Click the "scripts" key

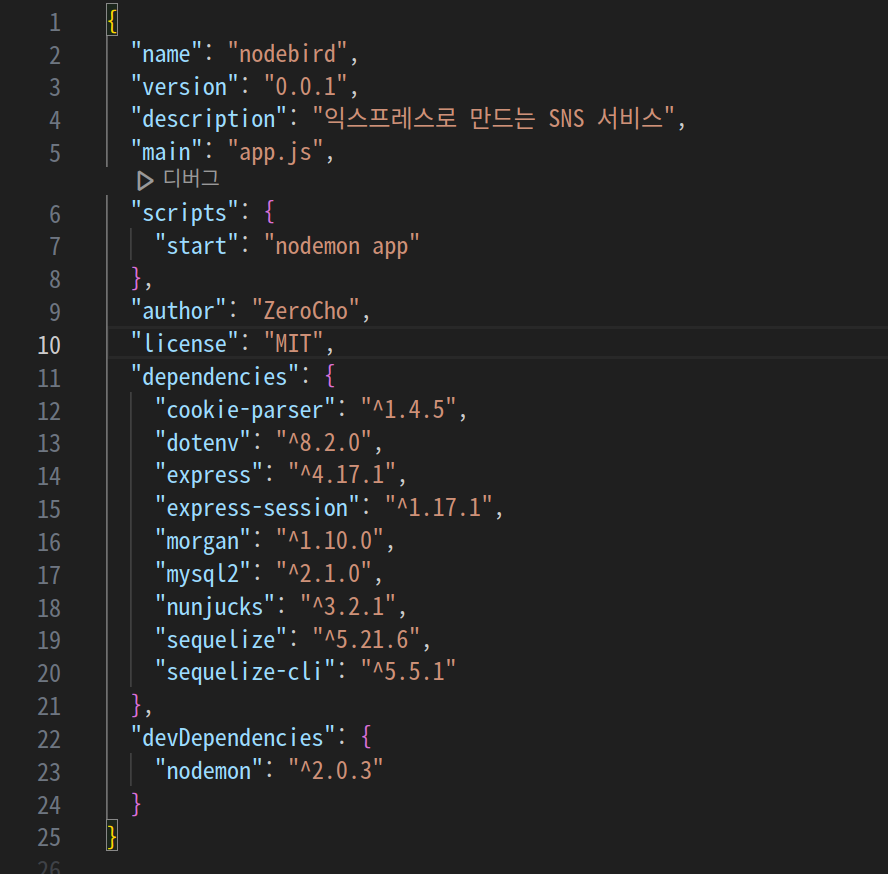(185, 213)
